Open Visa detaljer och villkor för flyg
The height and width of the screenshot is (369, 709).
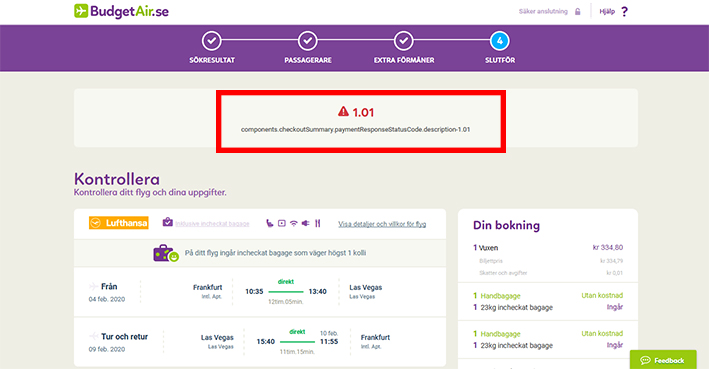382,224
